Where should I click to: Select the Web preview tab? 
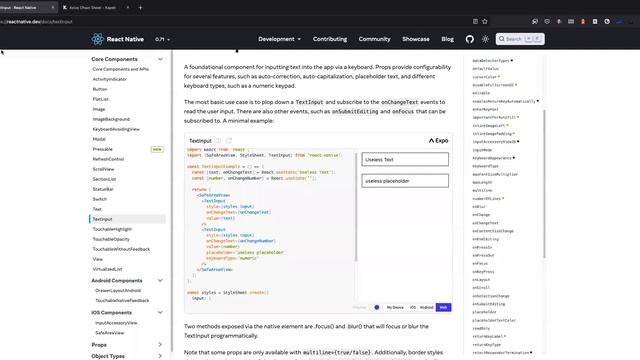pos(443,307)
